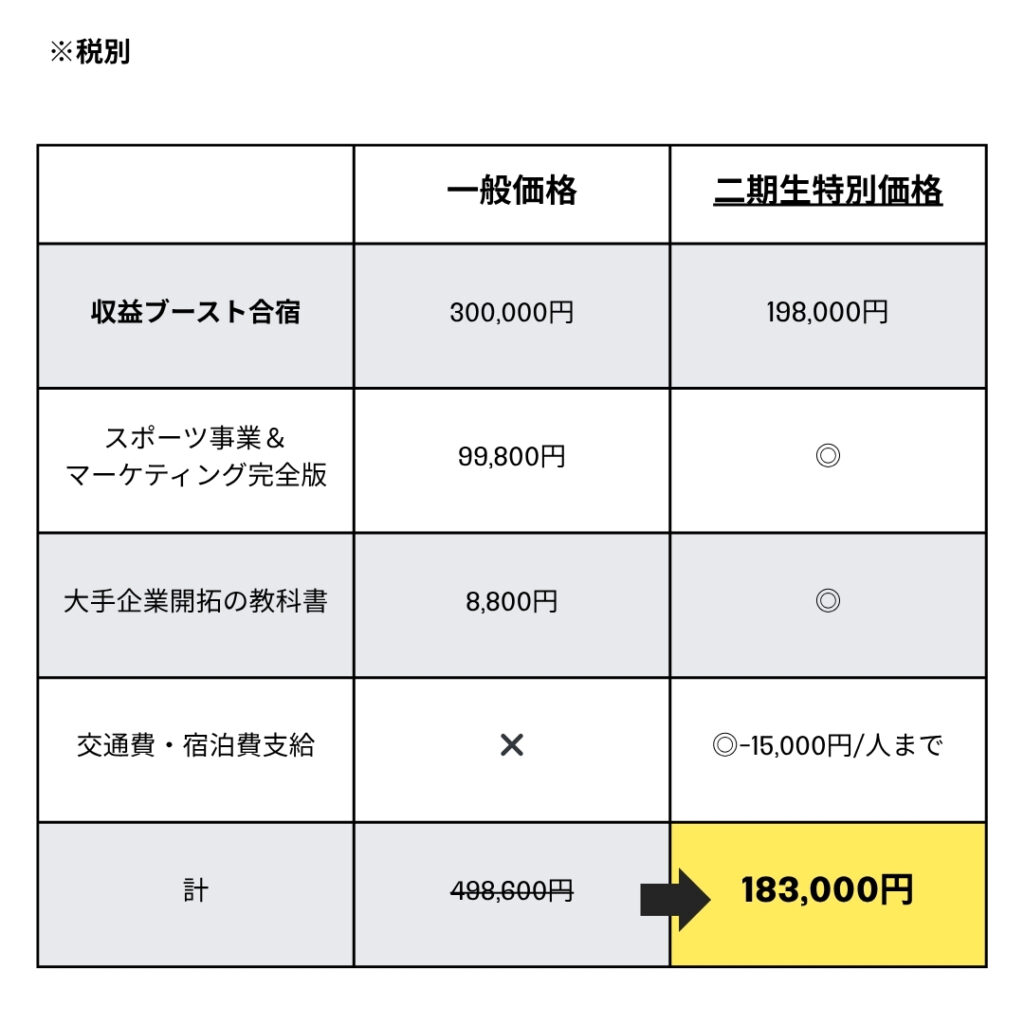Click the 計 total row label
1024x1024 pixels.
point(195,890)
